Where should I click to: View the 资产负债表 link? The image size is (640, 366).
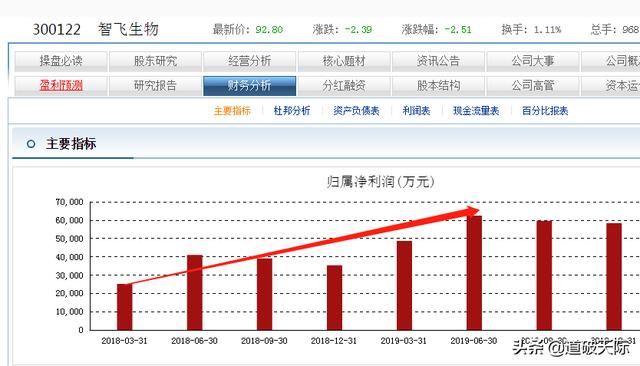tap(356, 111)
